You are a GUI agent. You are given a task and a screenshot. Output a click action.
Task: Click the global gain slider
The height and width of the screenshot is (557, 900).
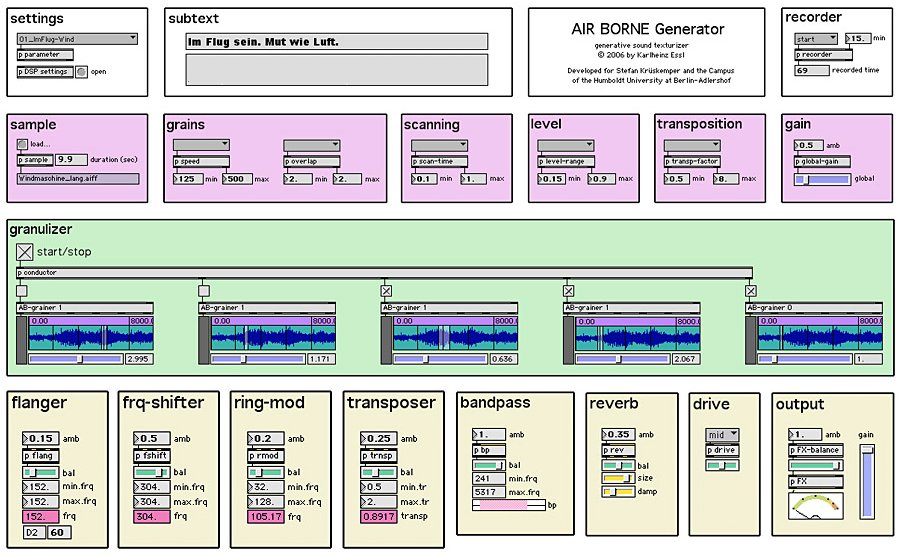[x=820, y=180]
